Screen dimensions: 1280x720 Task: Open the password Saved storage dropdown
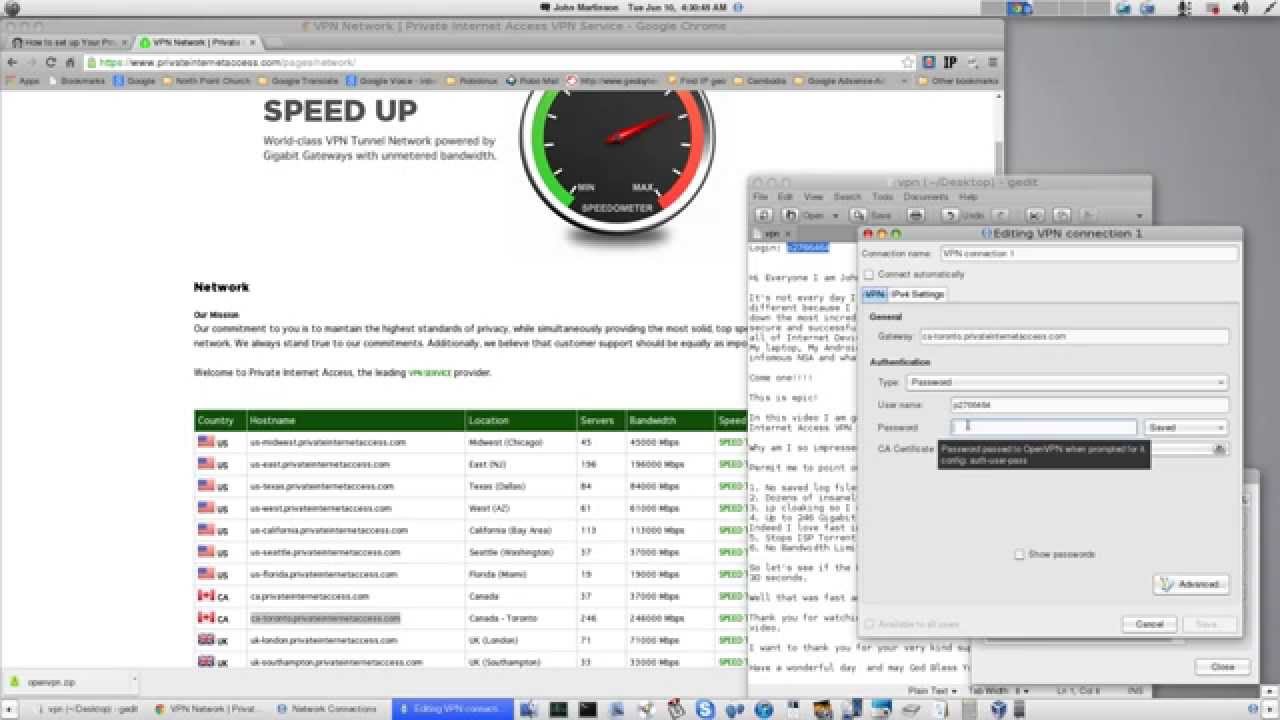pos(1185,427)
